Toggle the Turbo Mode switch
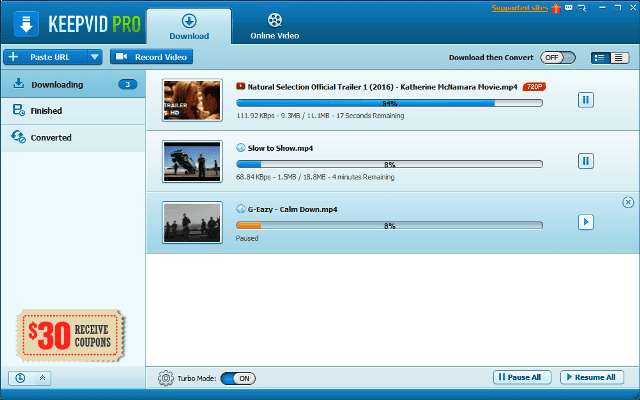The width and height of the screenshot is (640, 400). (x=238, y=378)
